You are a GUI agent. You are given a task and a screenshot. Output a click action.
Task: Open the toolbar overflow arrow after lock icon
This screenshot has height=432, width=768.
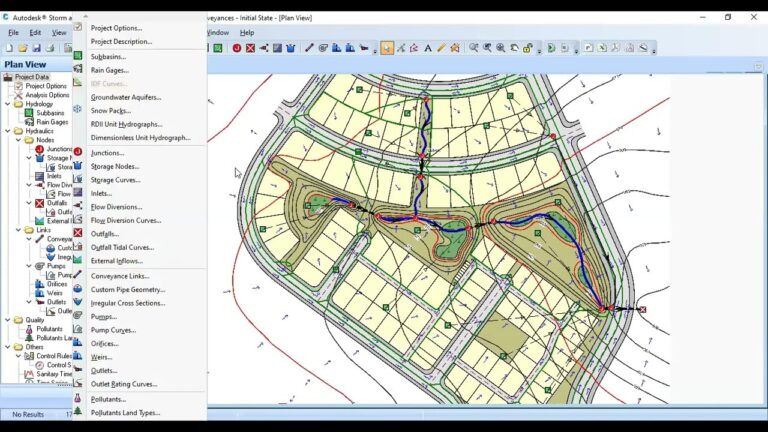(539, 50)
